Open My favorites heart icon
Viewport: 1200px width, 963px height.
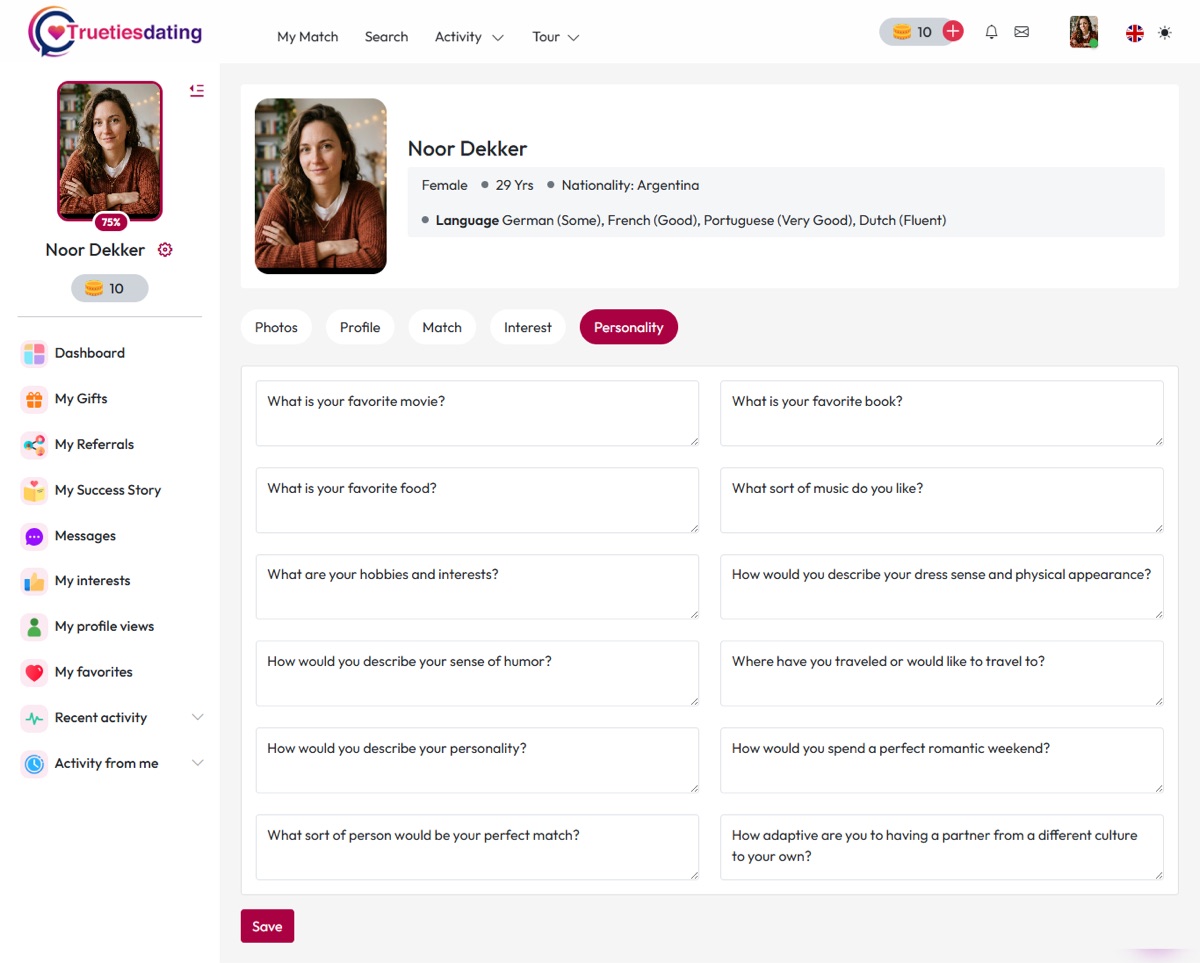34,672
